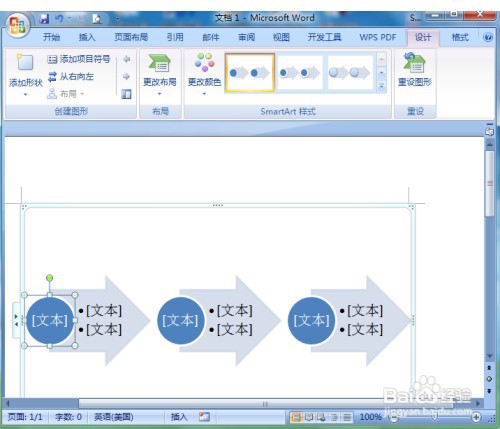
Task: Open the 布局 dropdown in 创建图形
Action: point(66,94)
